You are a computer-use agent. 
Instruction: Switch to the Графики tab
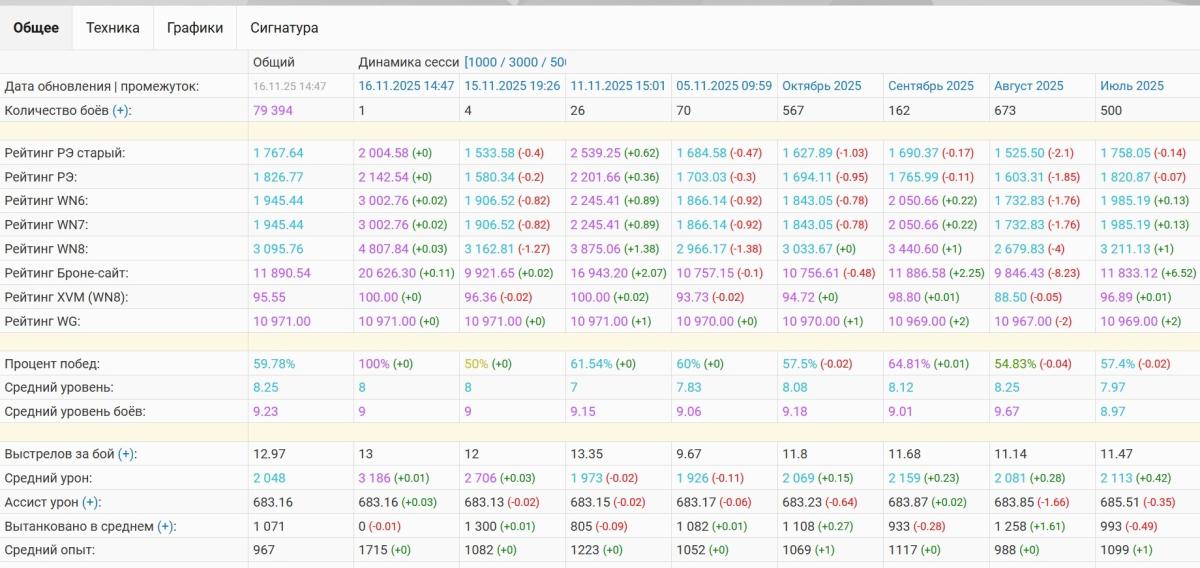click(195, 28)
